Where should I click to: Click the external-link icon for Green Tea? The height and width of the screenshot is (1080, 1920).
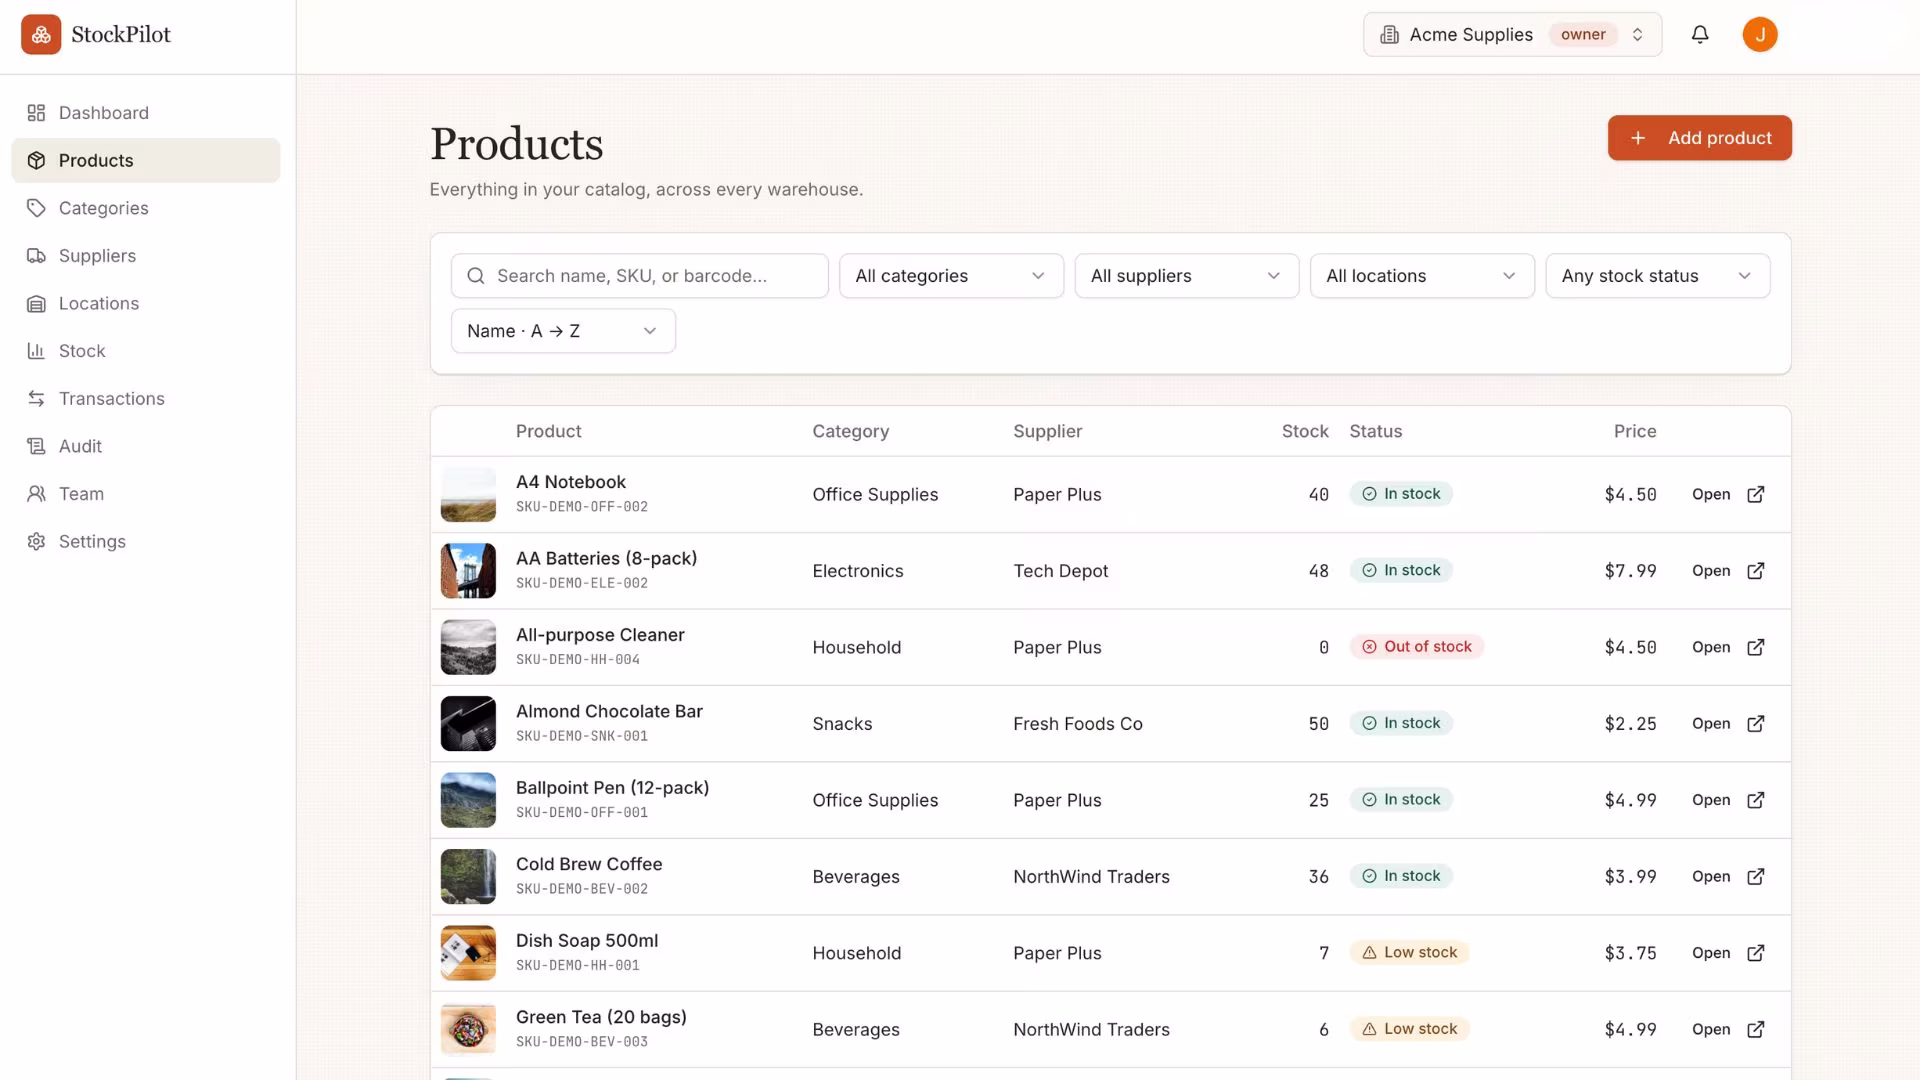[x=1756, y=1030]
